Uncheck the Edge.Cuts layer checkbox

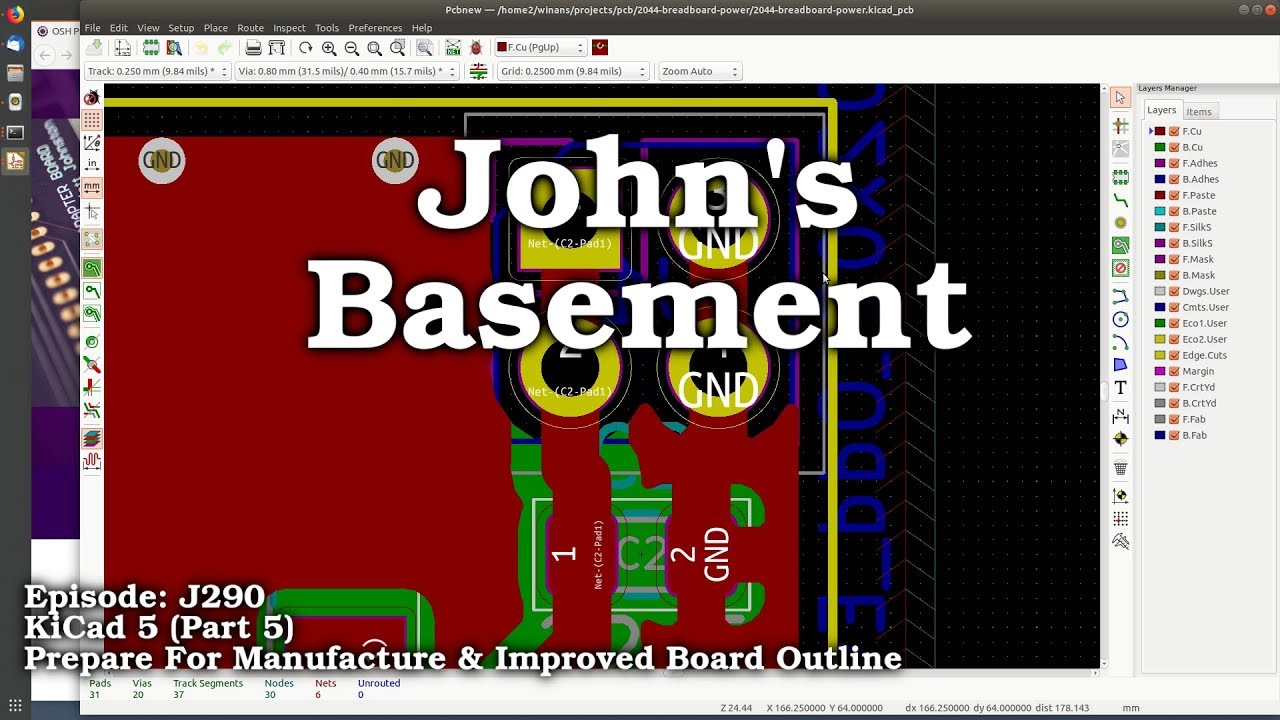click(x=1174, y=355)
